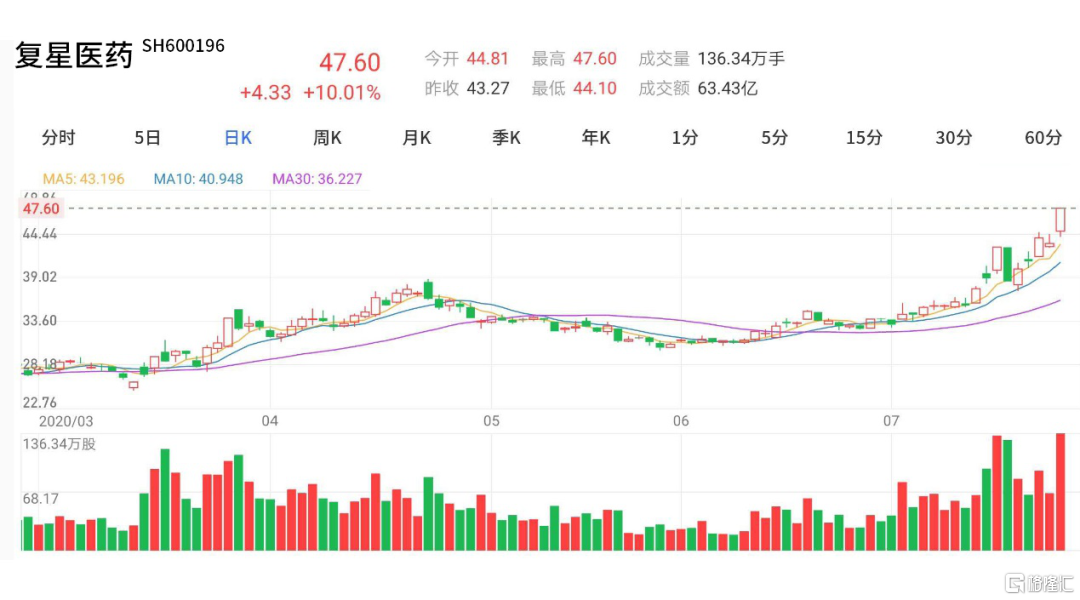Click the 22.76 price axis label

(x=40, y=402)
